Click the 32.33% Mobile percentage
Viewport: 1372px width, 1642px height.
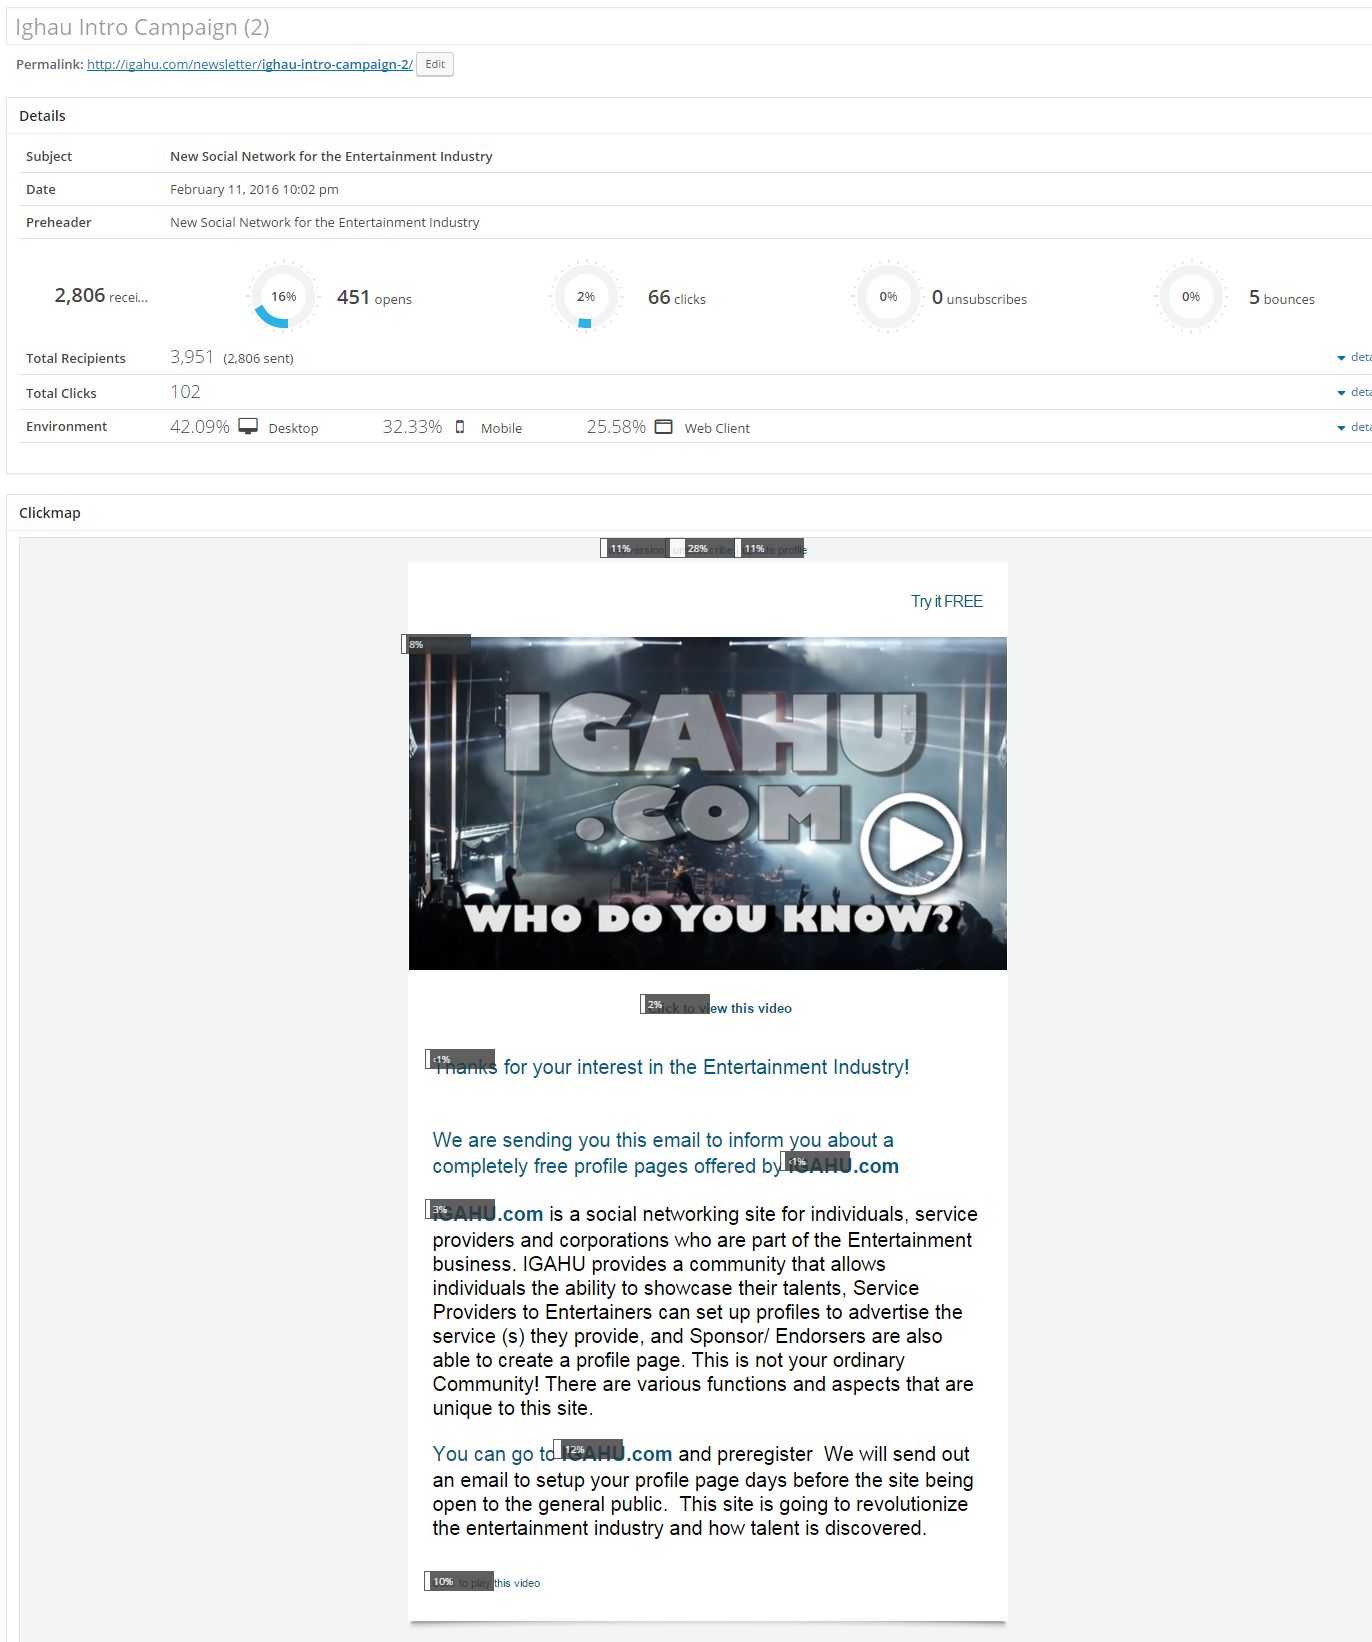click(x=412, y=427)
